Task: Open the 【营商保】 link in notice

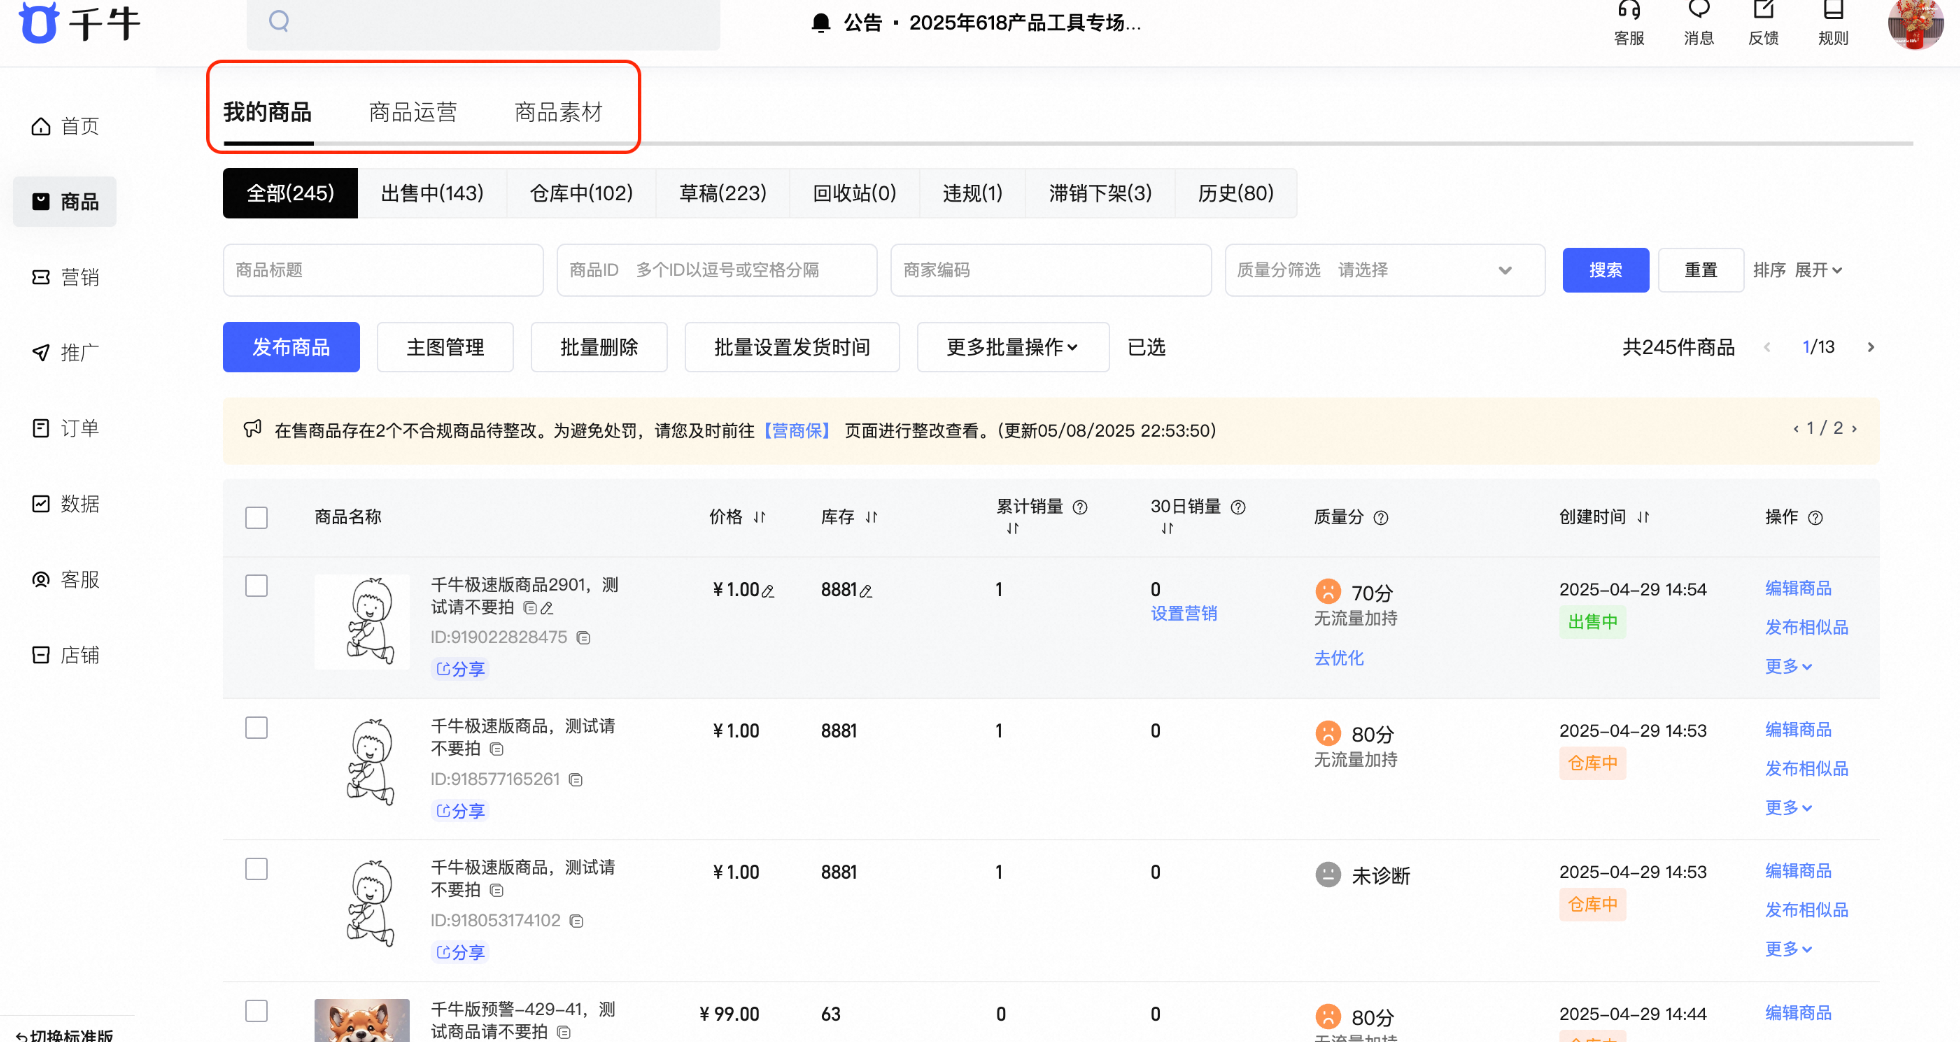Action: pyautogui.click(x=797, y=431)
